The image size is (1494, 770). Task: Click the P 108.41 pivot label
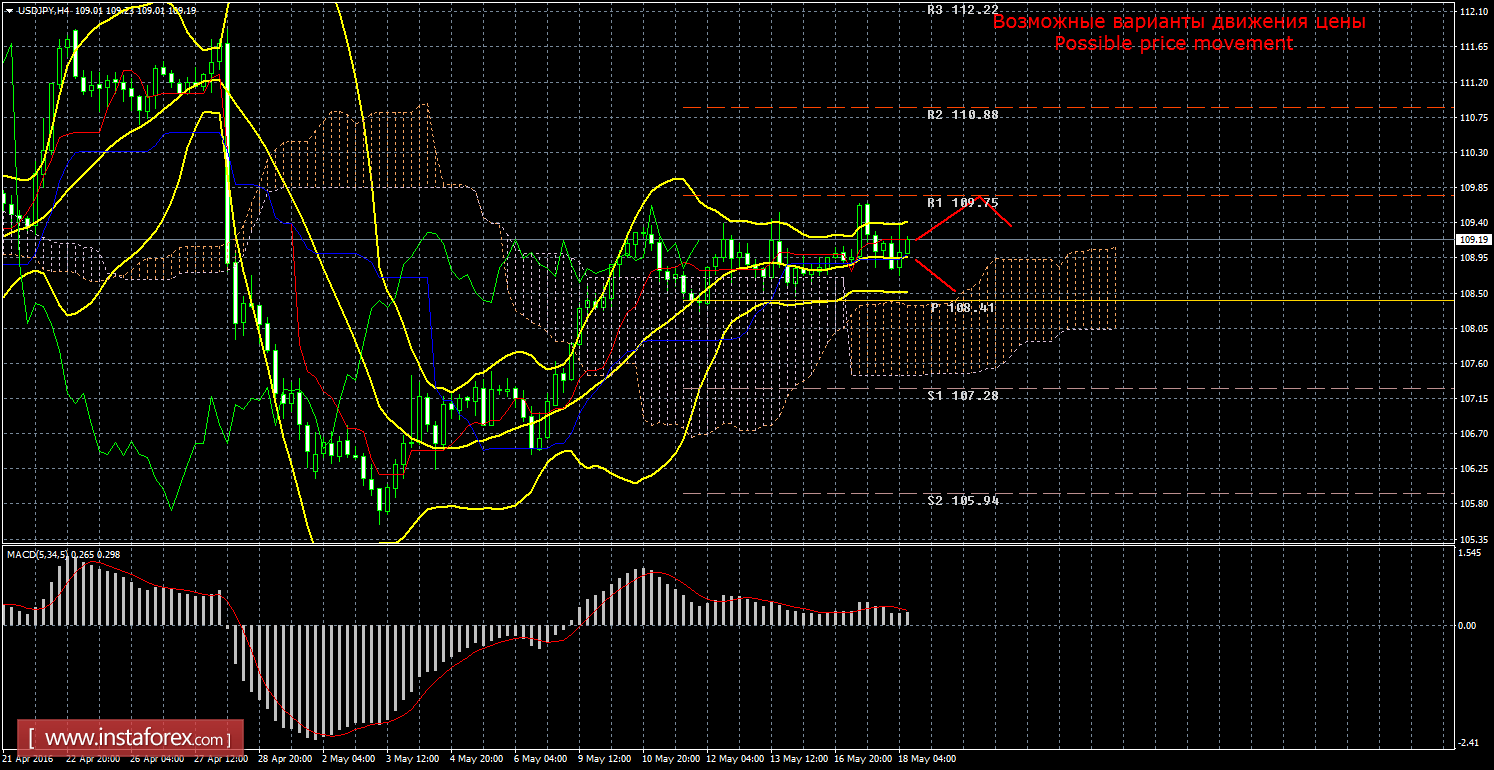tap(962, 308)
